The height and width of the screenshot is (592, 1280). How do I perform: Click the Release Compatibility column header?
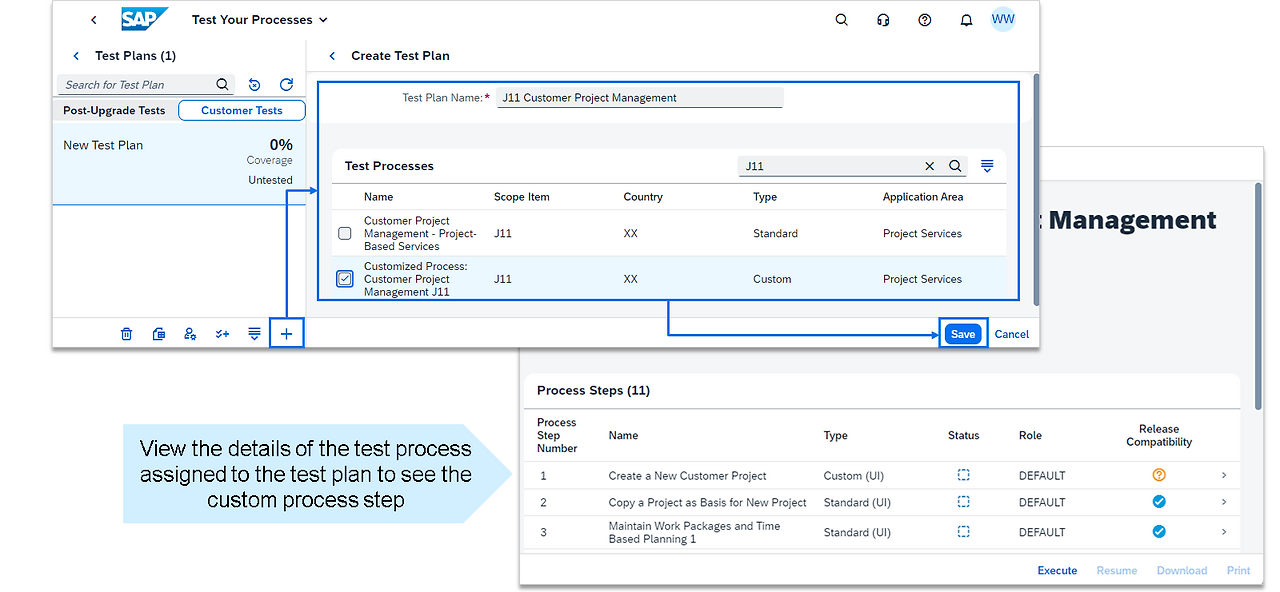click(x=1159, y=435)
